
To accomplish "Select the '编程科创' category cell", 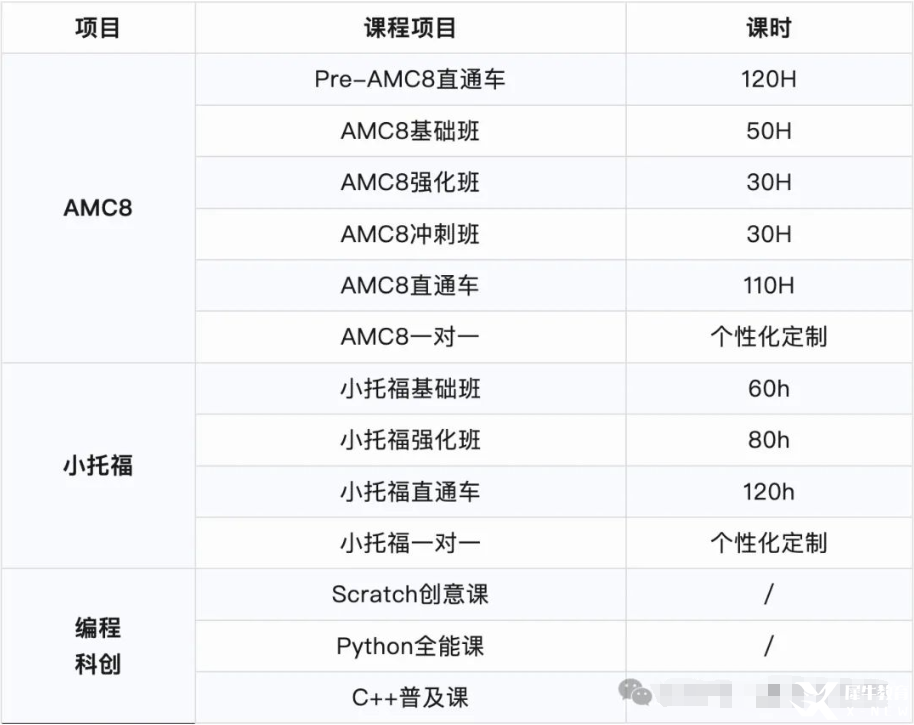I will (x=98, y=646).
